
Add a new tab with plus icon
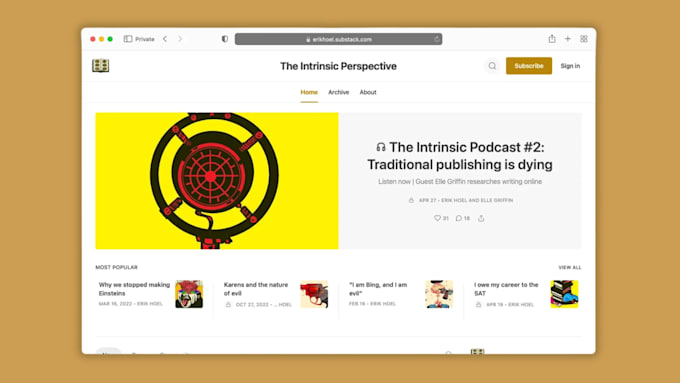tap(568, 39)
